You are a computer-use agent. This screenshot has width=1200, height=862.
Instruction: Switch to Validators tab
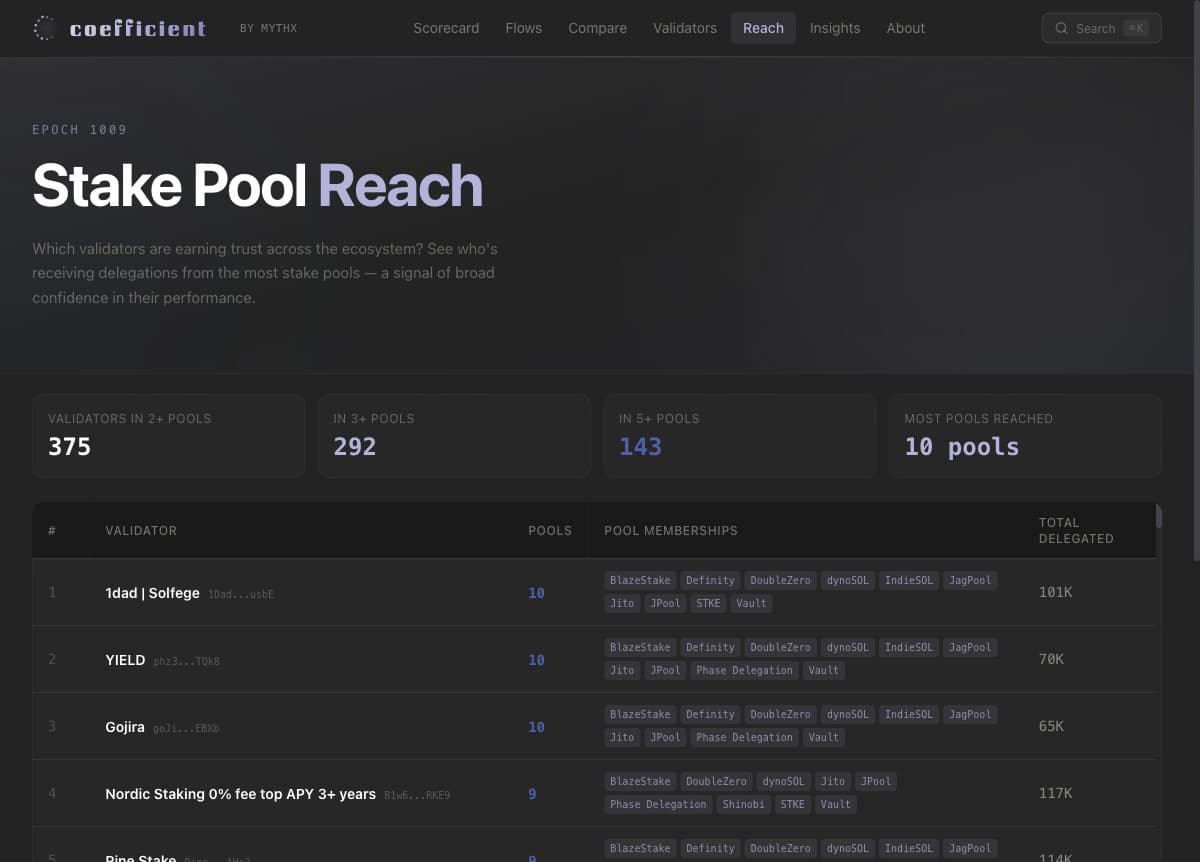pos(685,28)
